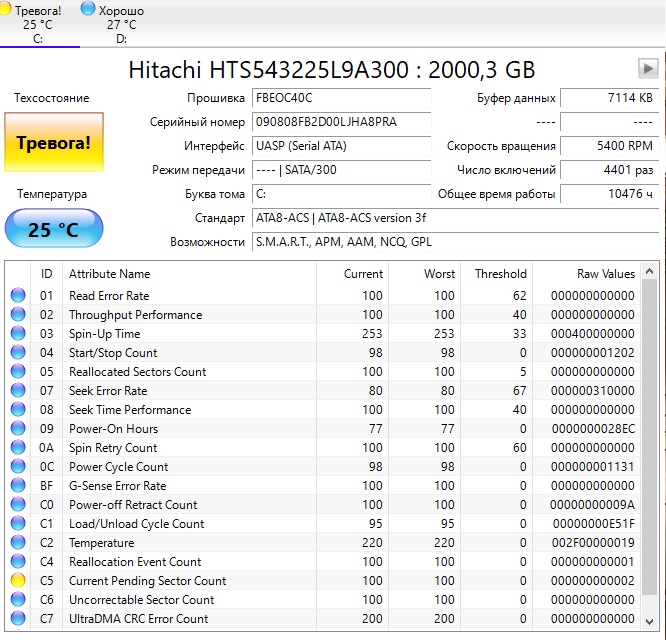Click yellow caution orb for Current Pending Sector
The width and height of the screenshot is (666, 640).
tap(18, 581)
